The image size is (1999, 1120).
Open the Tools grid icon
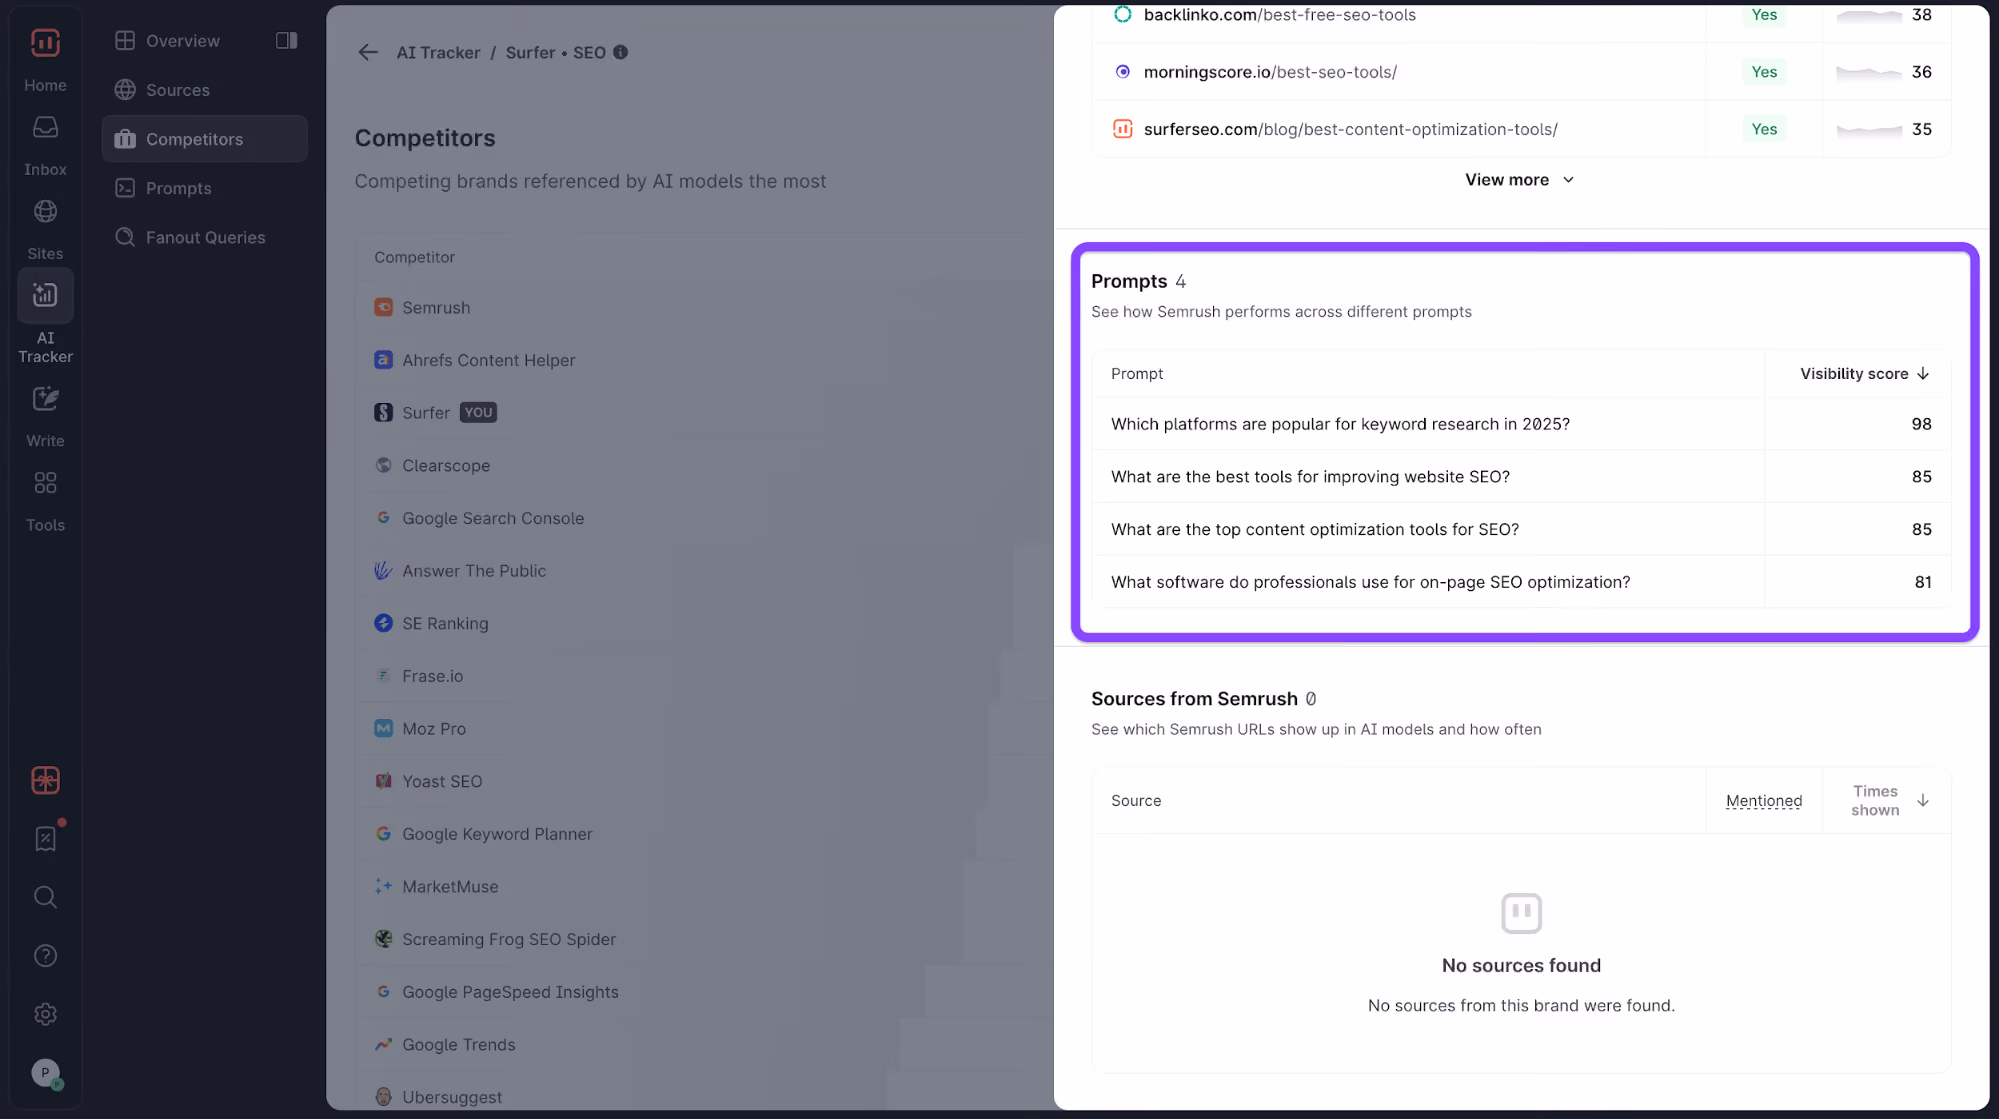pyautogui.click(x=45, y=483)
